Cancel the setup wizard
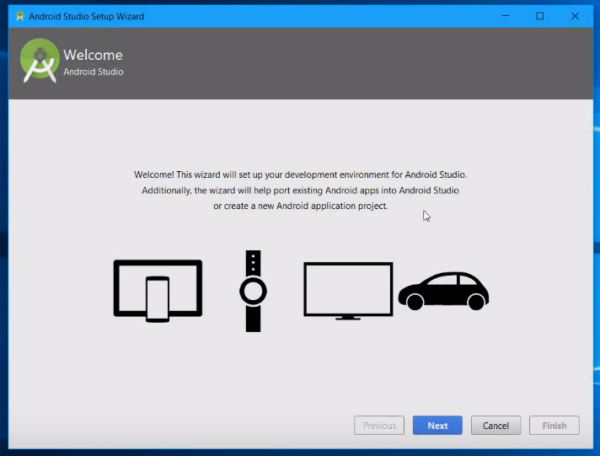The height and width of the screenshot is (456, 600). (x=496, y=425)
